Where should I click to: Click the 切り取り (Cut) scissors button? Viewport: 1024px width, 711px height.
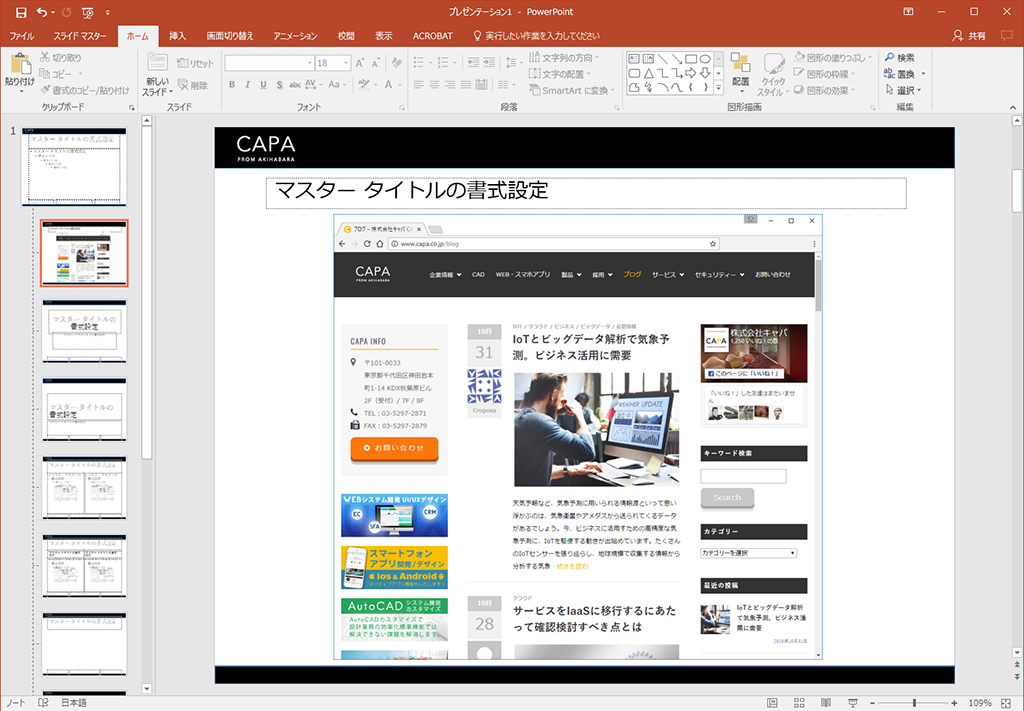pos(61,57)
